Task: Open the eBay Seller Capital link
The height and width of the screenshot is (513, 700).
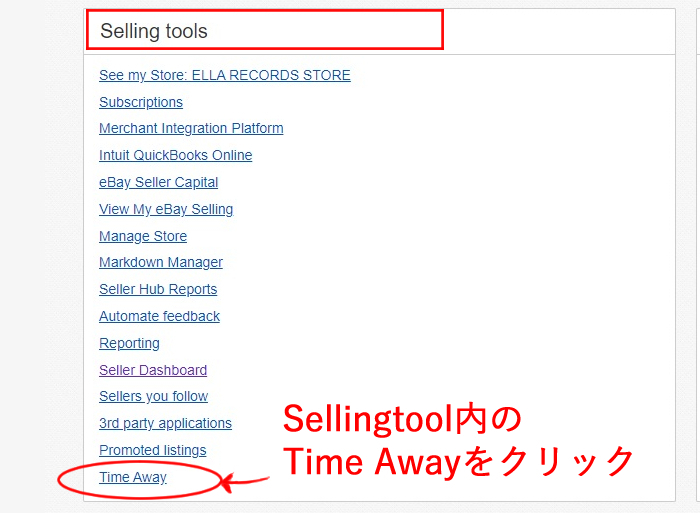Action: (158, 182)
